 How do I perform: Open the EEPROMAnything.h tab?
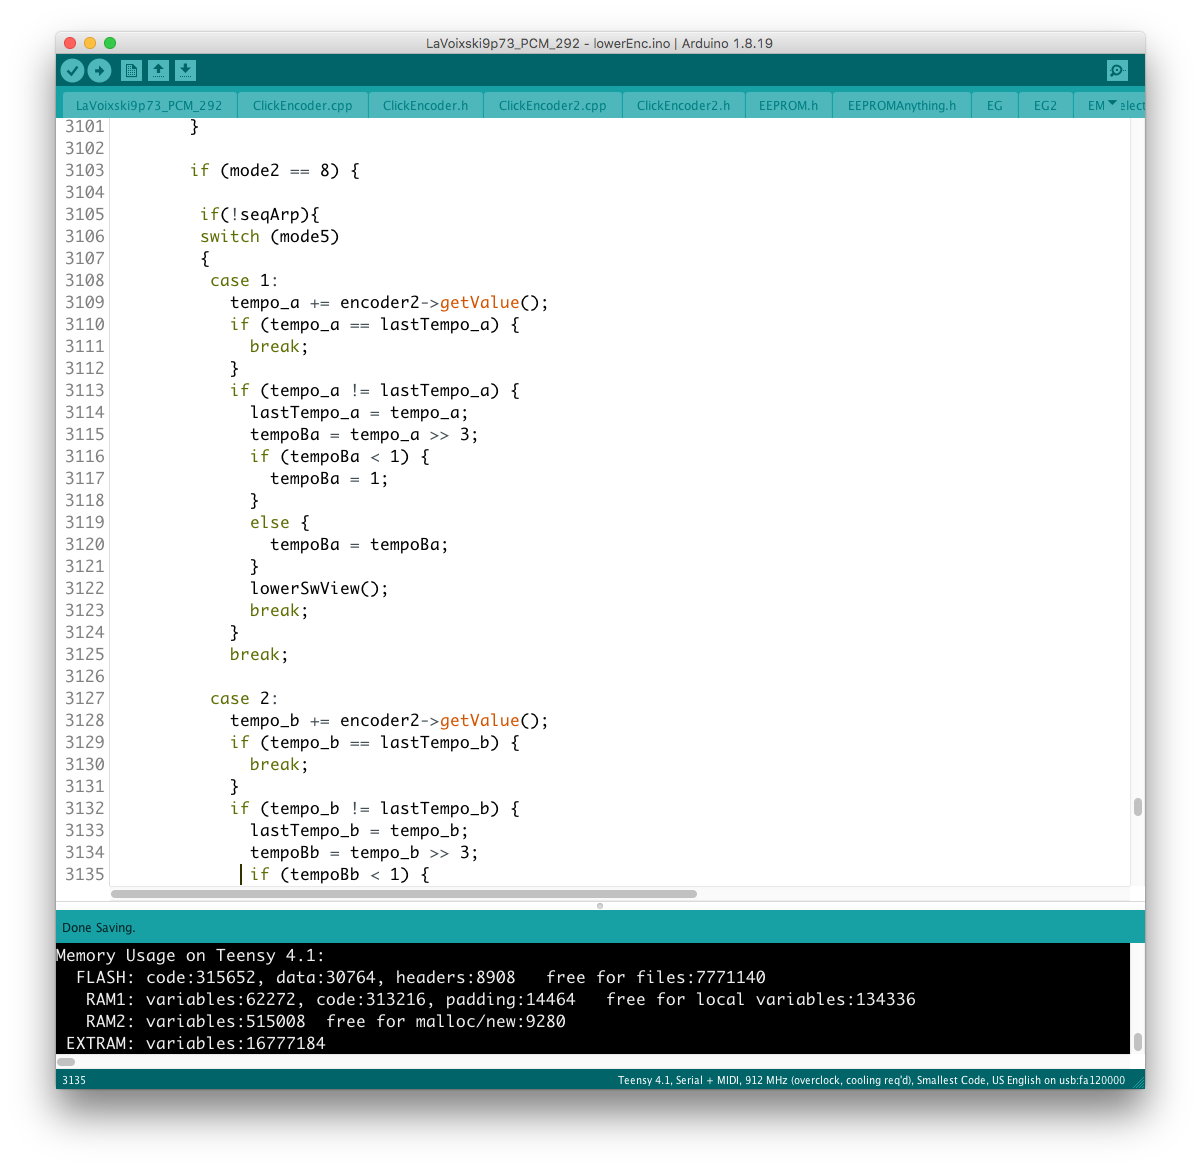(x=901, y=105)
